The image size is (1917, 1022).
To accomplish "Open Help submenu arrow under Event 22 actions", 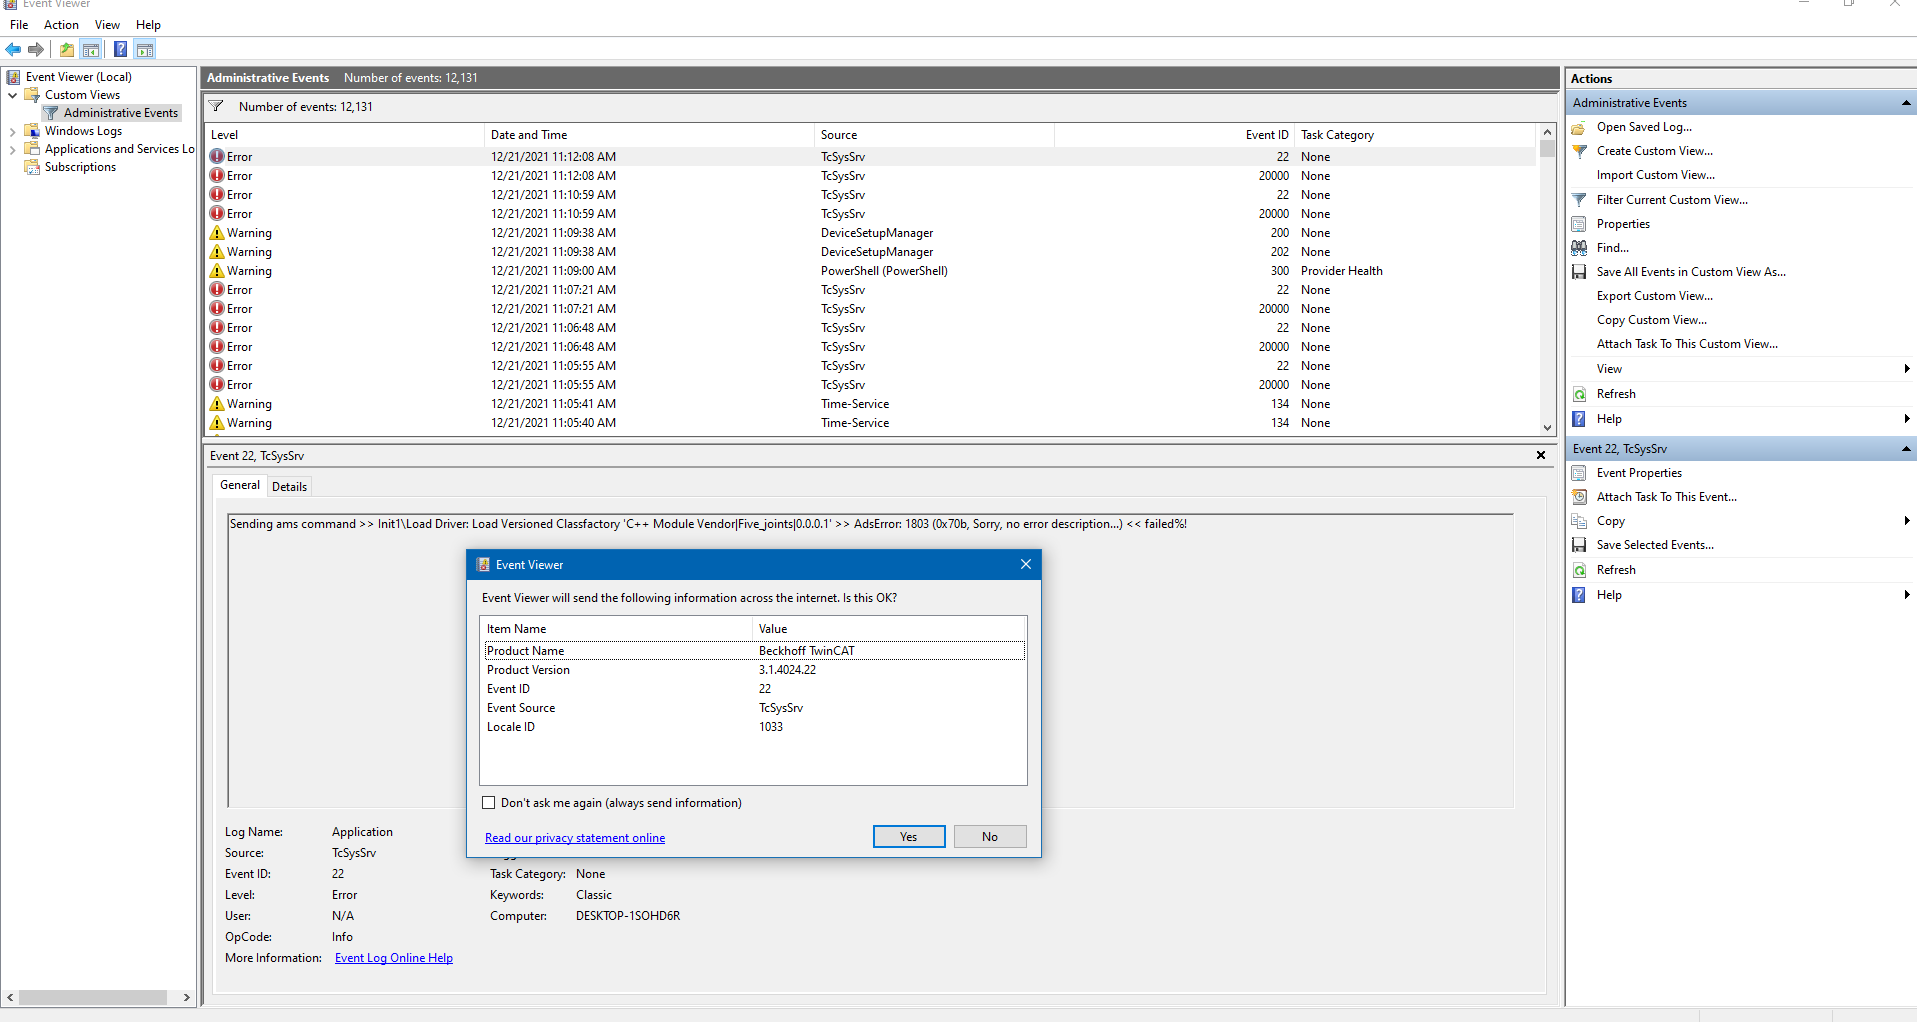I will click(1907, 595).
